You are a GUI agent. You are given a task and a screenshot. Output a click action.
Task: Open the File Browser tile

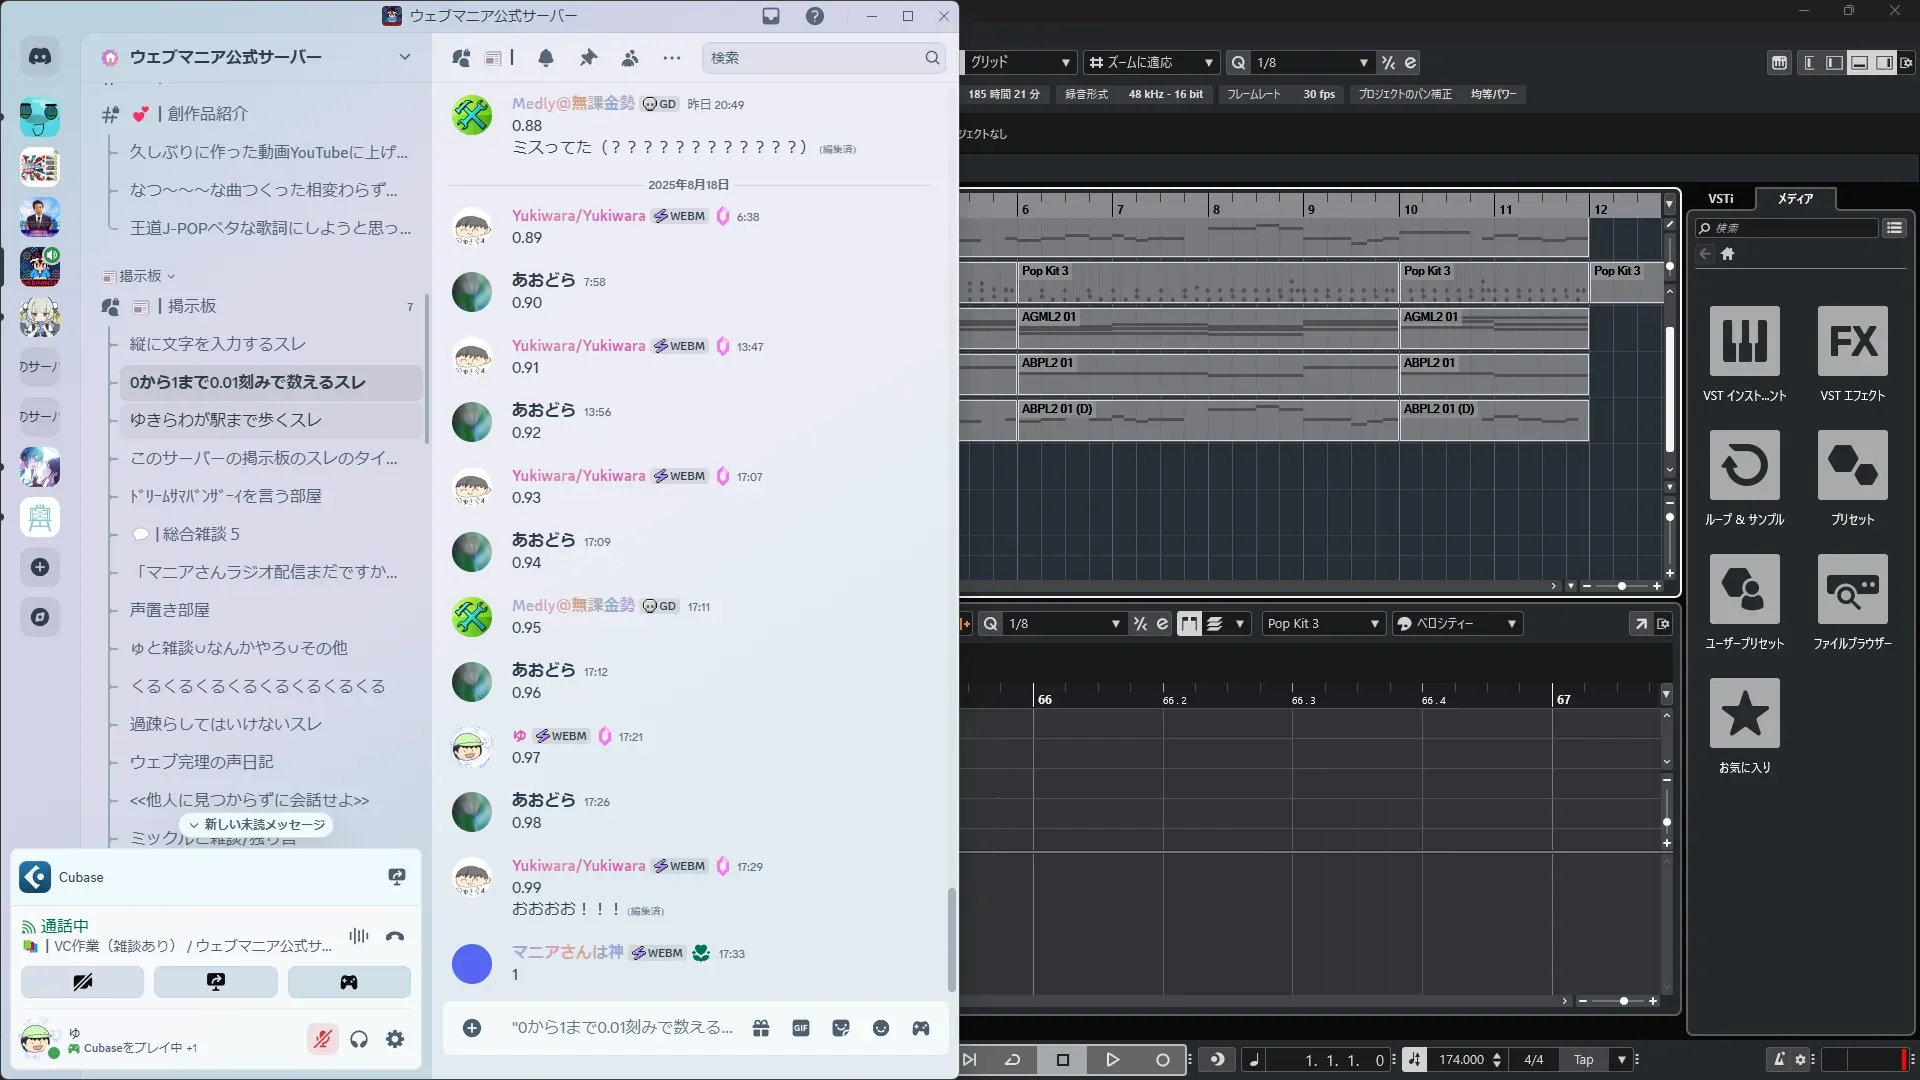[x=1852, y=590]
